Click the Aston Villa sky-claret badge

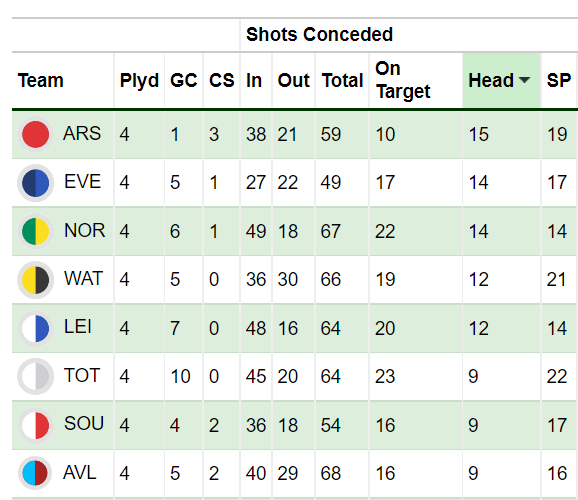pos(35,473)
